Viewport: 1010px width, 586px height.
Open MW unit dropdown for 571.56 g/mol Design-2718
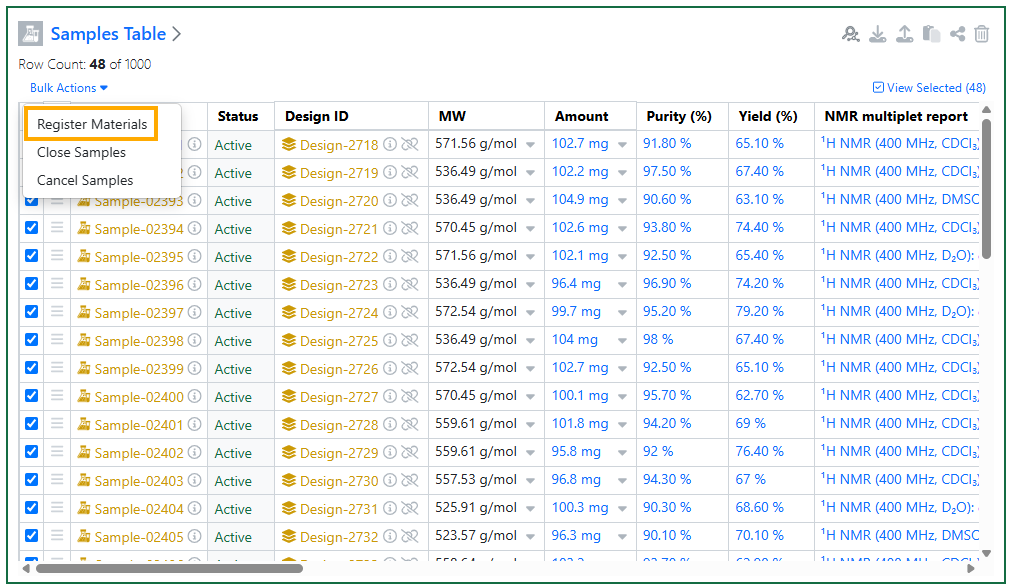[x=530, y=145]
